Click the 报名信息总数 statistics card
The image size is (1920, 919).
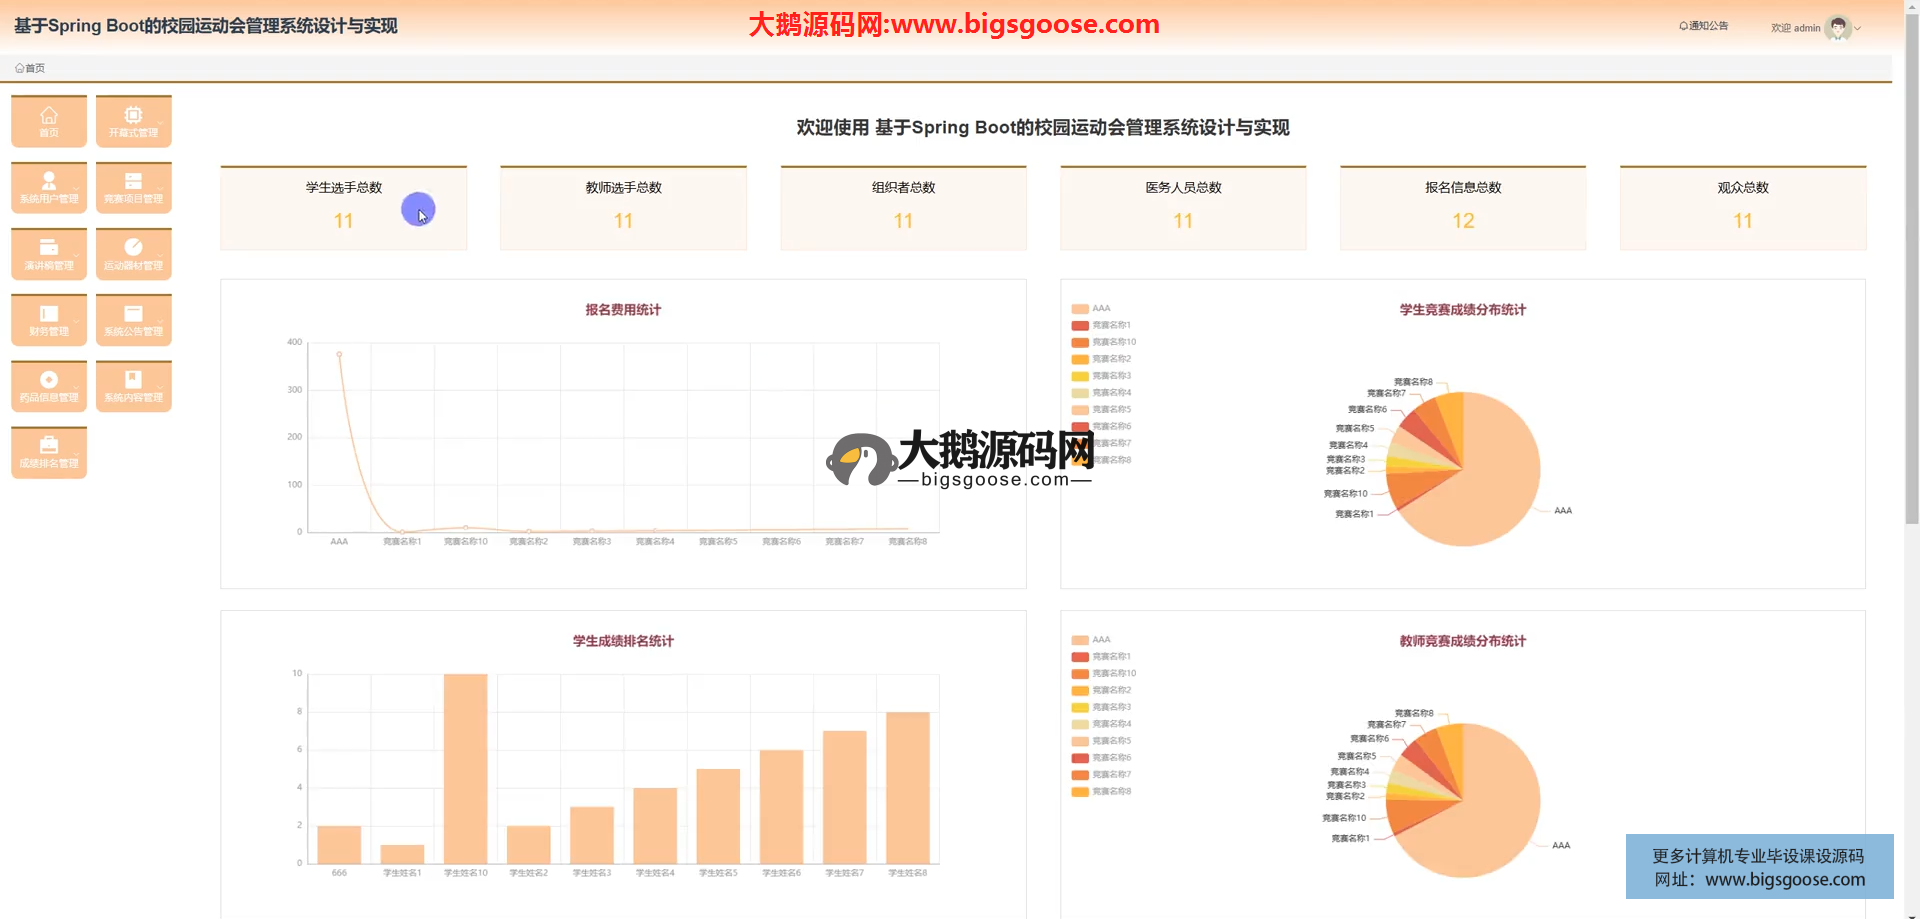click(x=1462, y=208)
